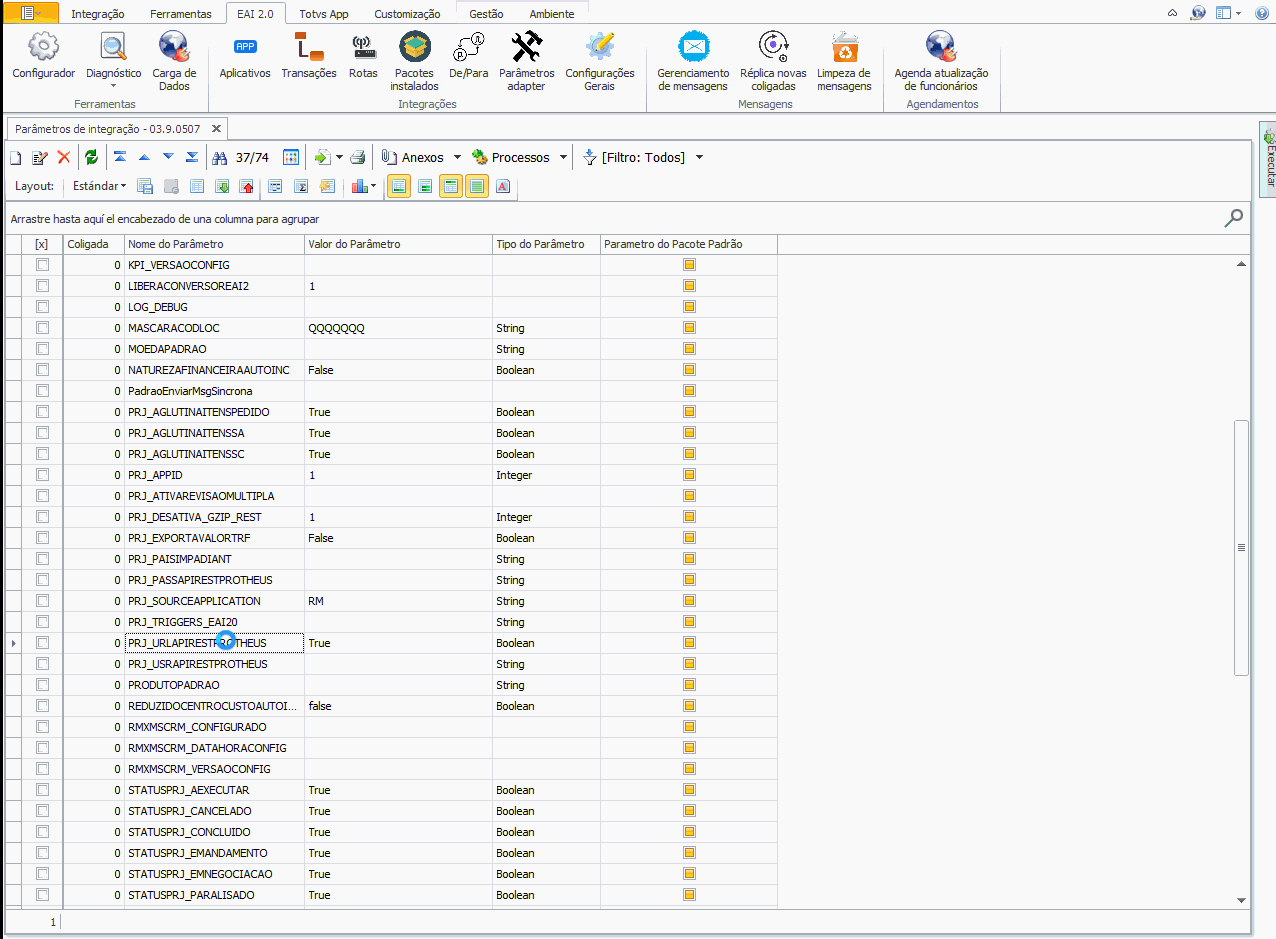1276x939 pixels.
Task: Click the new record icon
Action: click(x=16, y=157)
